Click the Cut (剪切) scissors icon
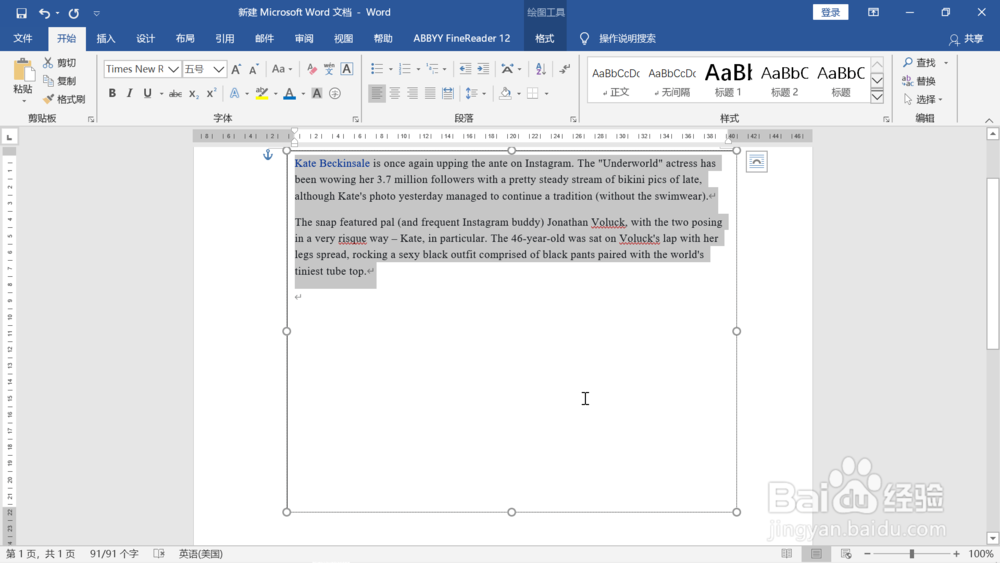This screenshot has width=1000, height=563. click(x=48, y=62)
